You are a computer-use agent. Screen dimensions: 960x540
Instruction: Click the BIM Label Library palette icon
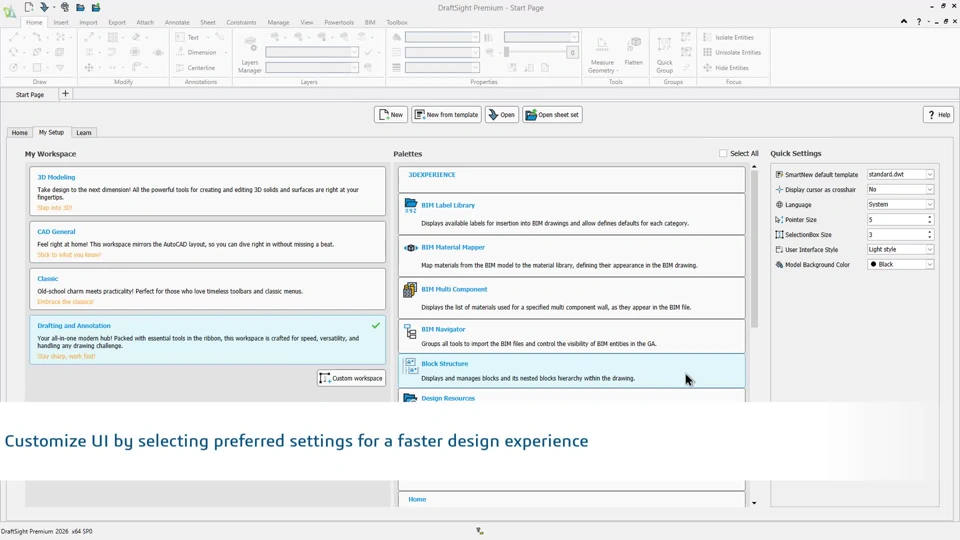point(410,206)
